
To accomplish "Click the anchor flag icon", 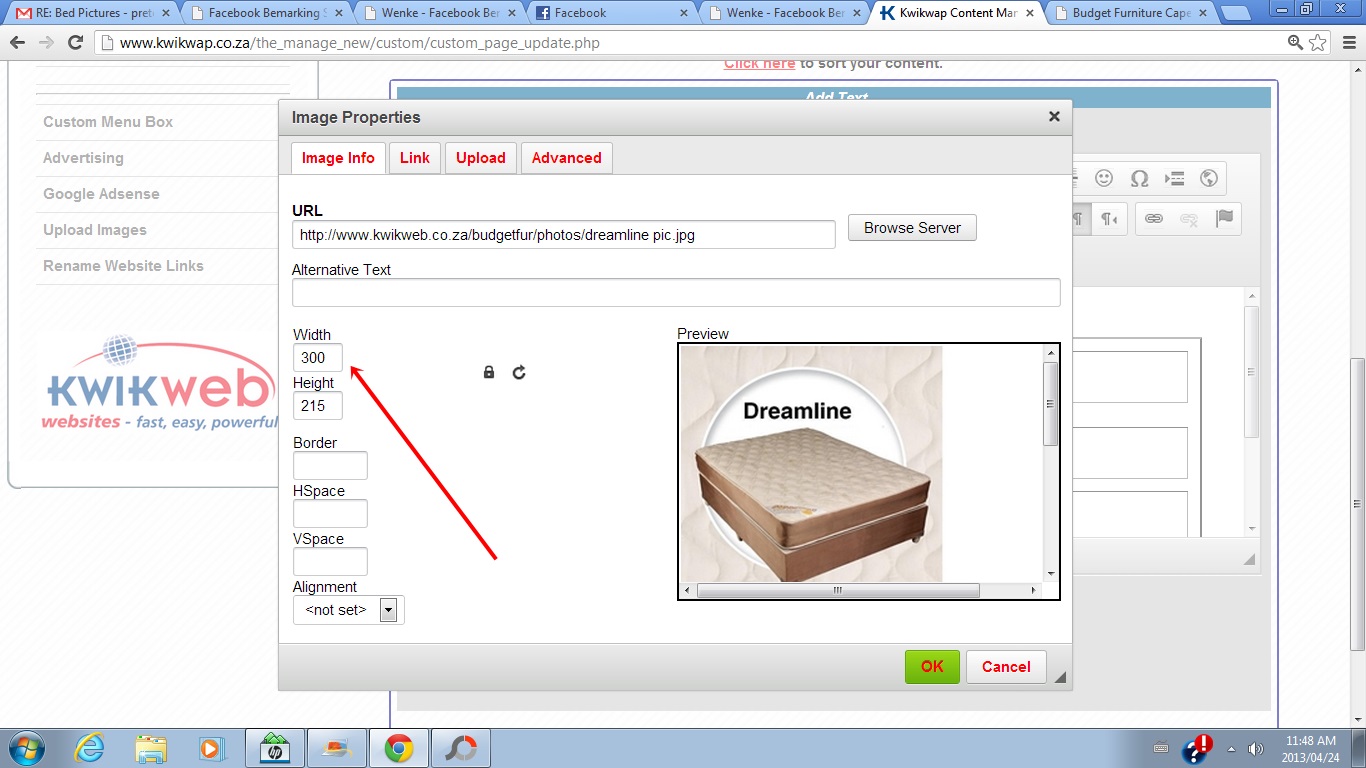I will [x=1224, y=219].
